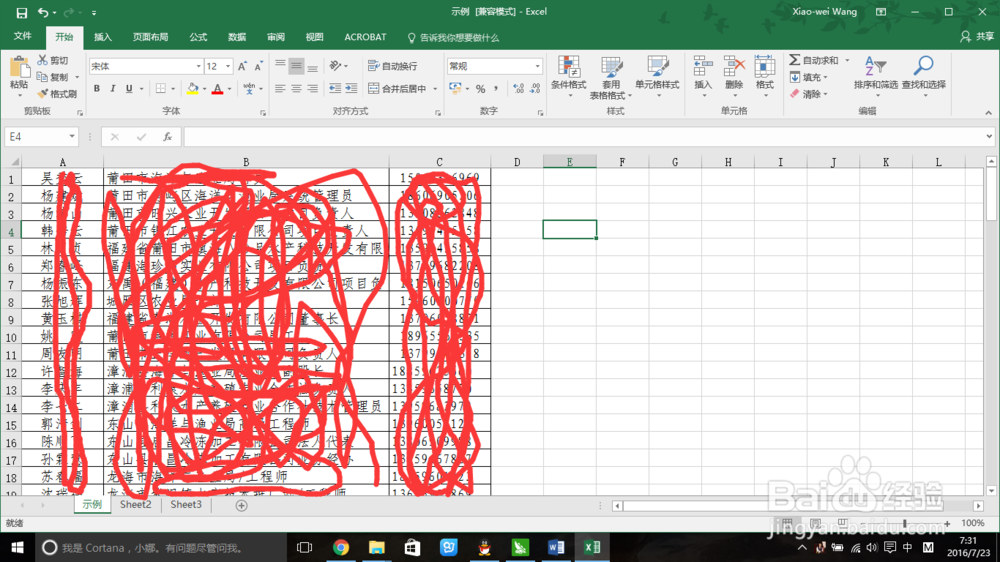Image resolution: width=1000 pixels, height=562 pixels.
Task: Open the number format dropdown (常规)
Action: click(537, 66)
